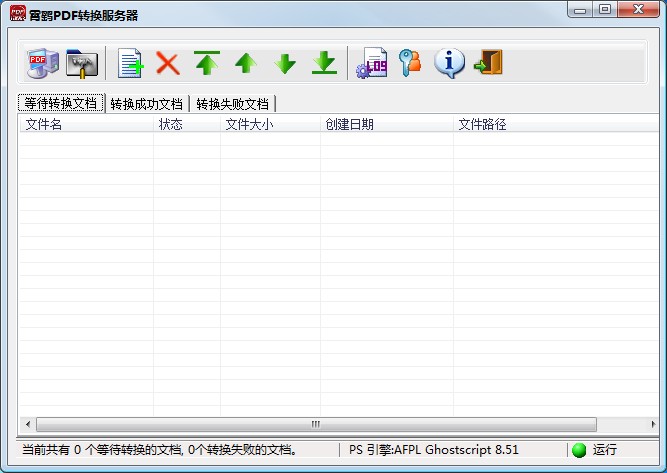The width and height of the screenshot is (667, 473).
Task: Move document to top of queue
Action: coord(207,63)
